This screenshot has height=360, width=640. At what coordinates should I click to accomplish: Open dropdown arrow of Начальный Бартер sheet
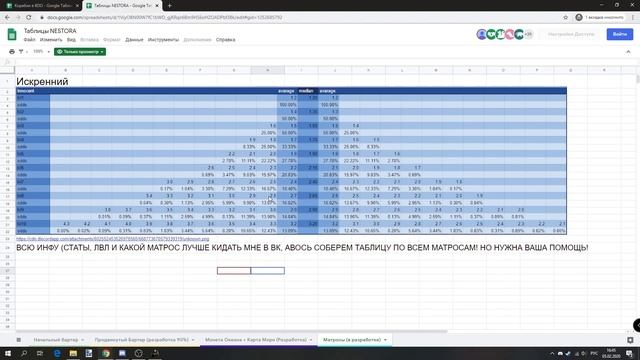tap(82, 340)
